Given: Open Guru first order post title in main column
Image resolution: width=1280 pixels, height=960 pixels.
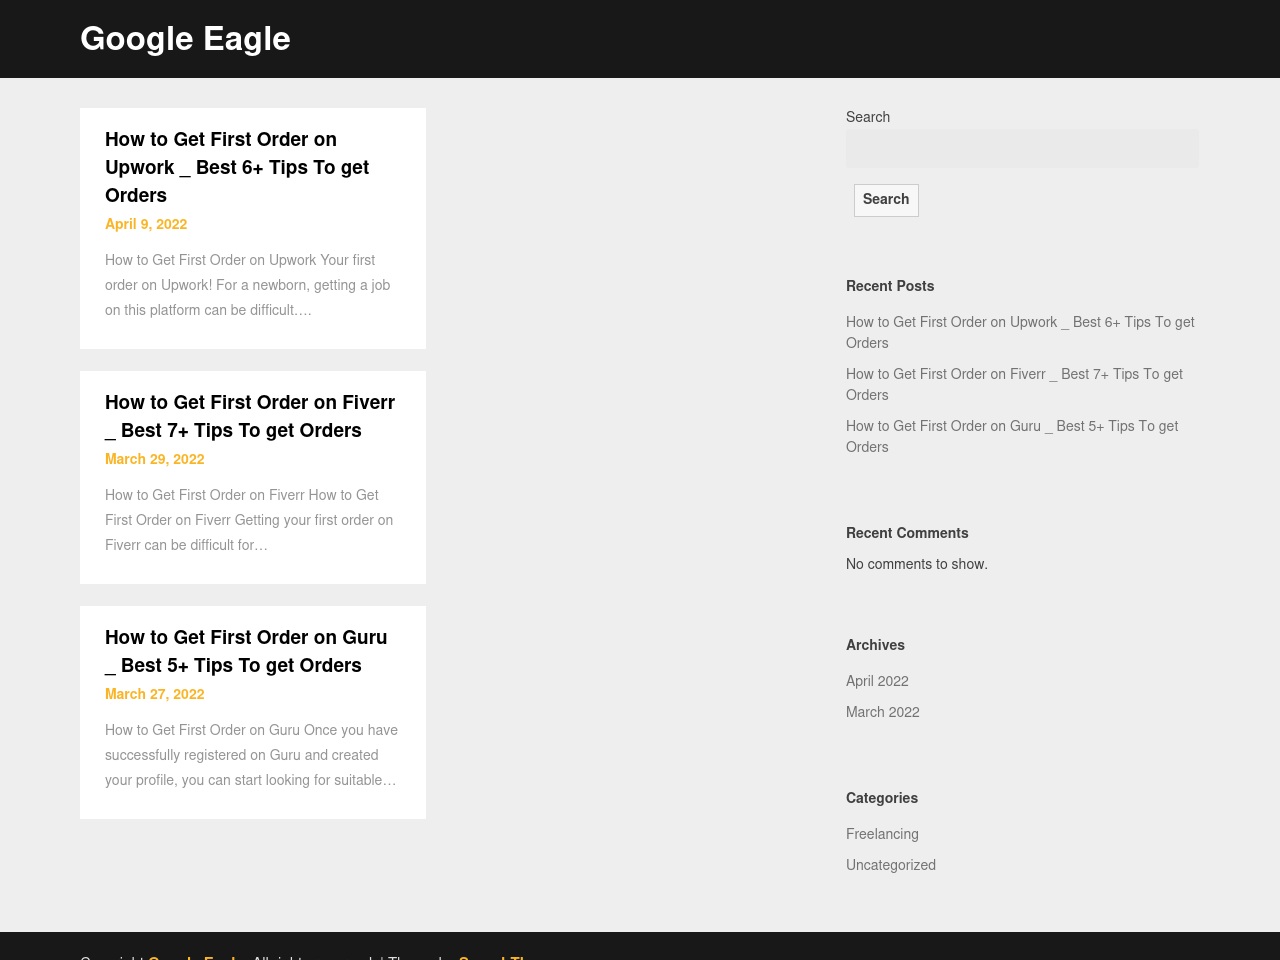Looking at the screenshot, I should tap(246, 651).
